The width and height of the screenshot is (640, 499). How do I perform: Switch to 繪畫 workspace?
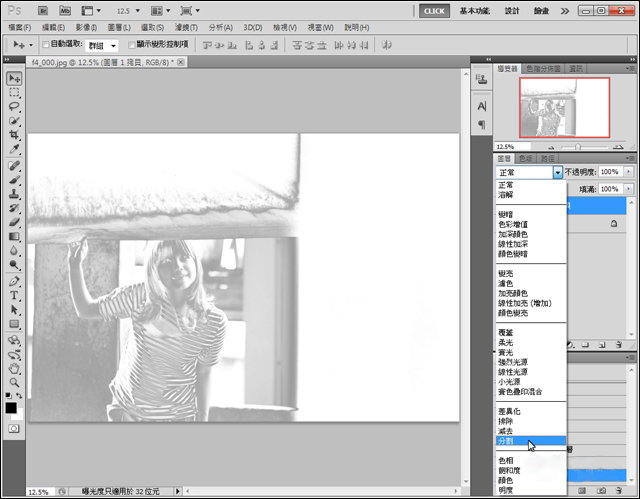542,11
